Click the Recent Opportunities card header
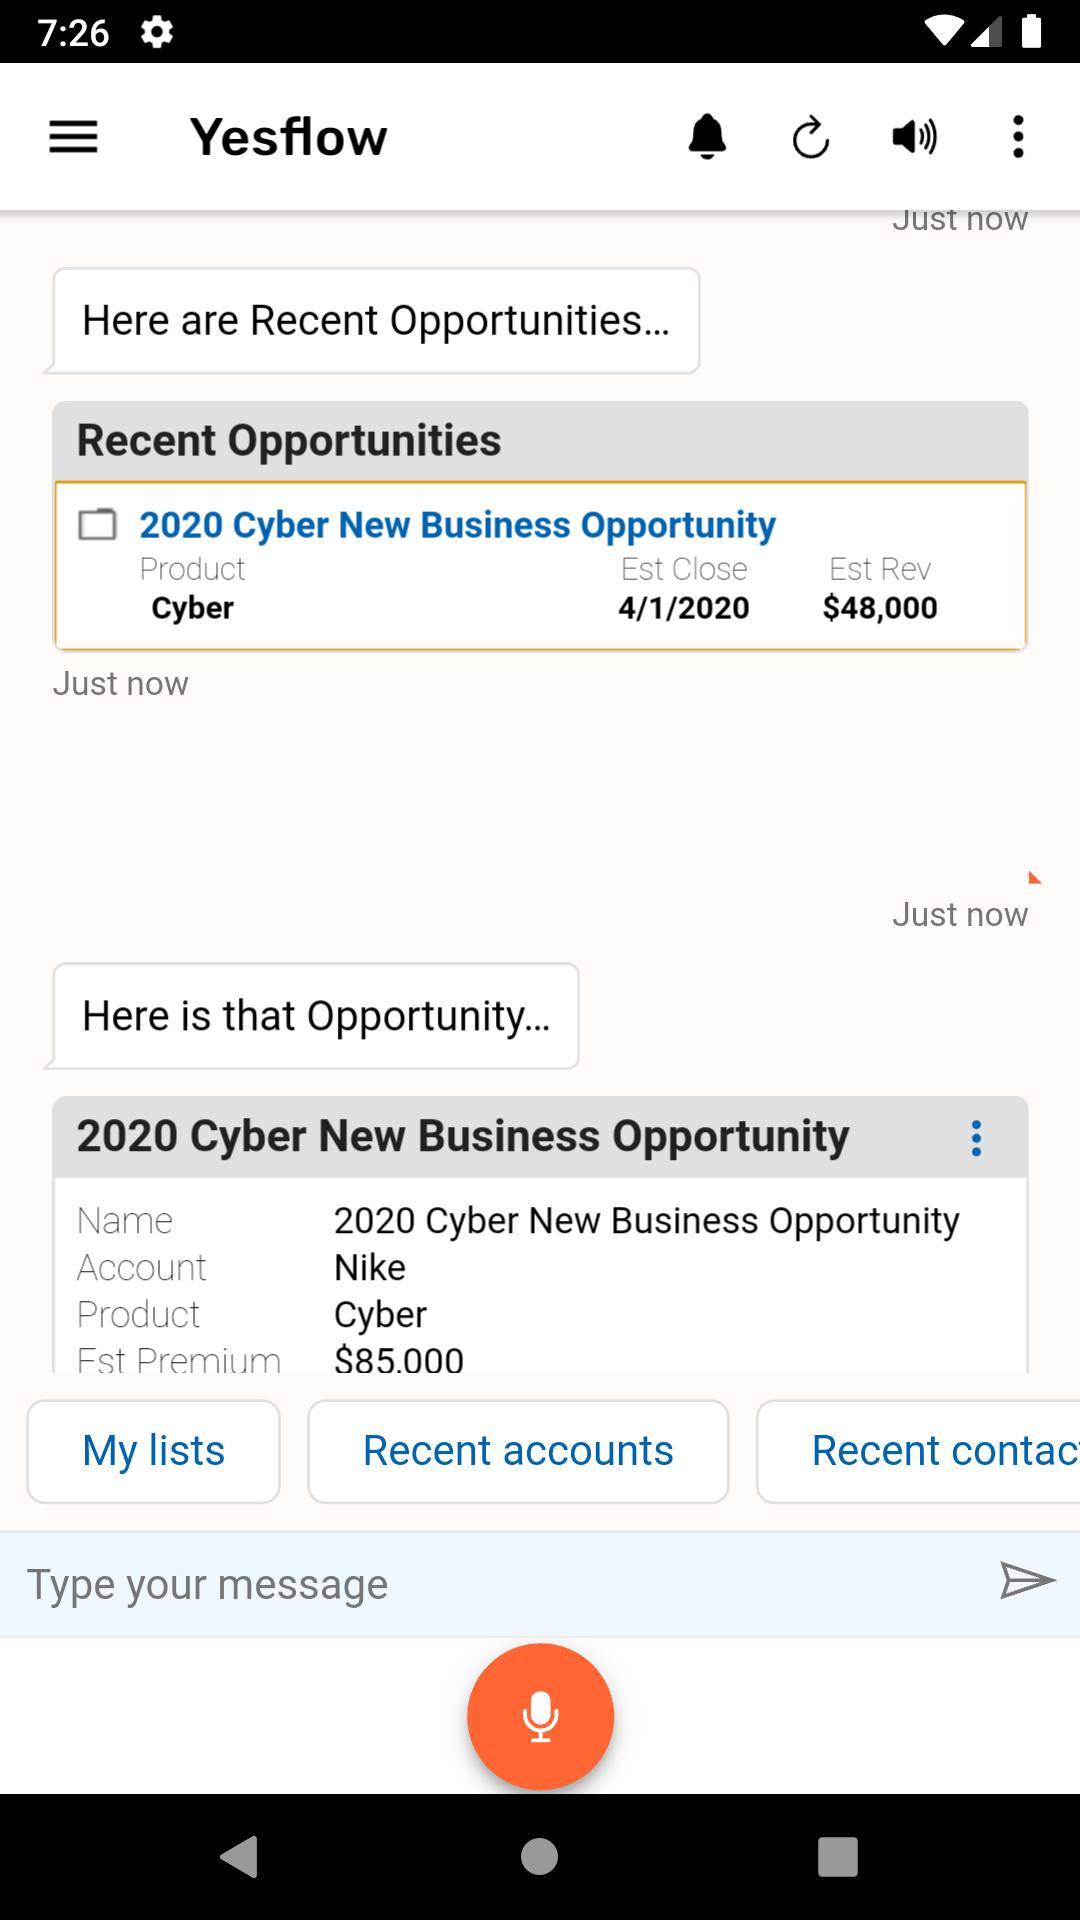 point(540,441)
